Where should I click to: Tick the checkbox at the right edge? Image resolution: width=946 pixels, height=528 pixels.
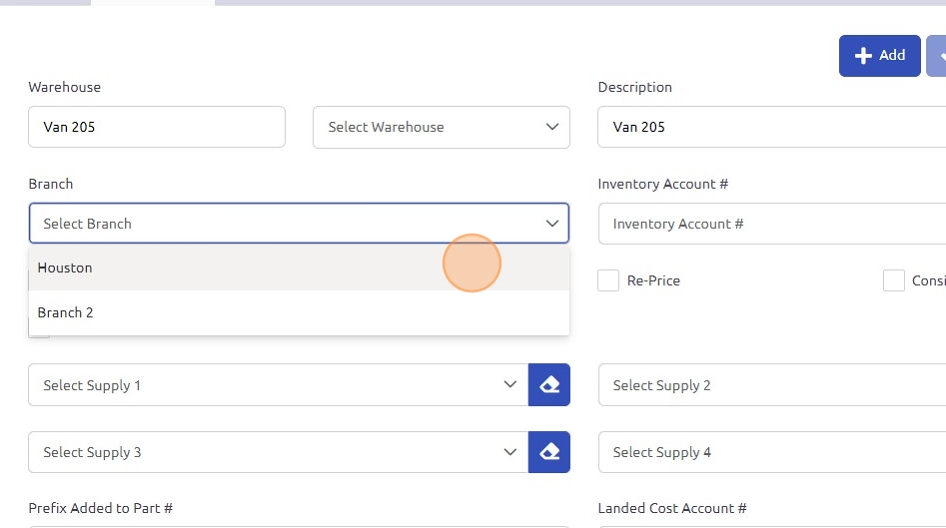893,281
